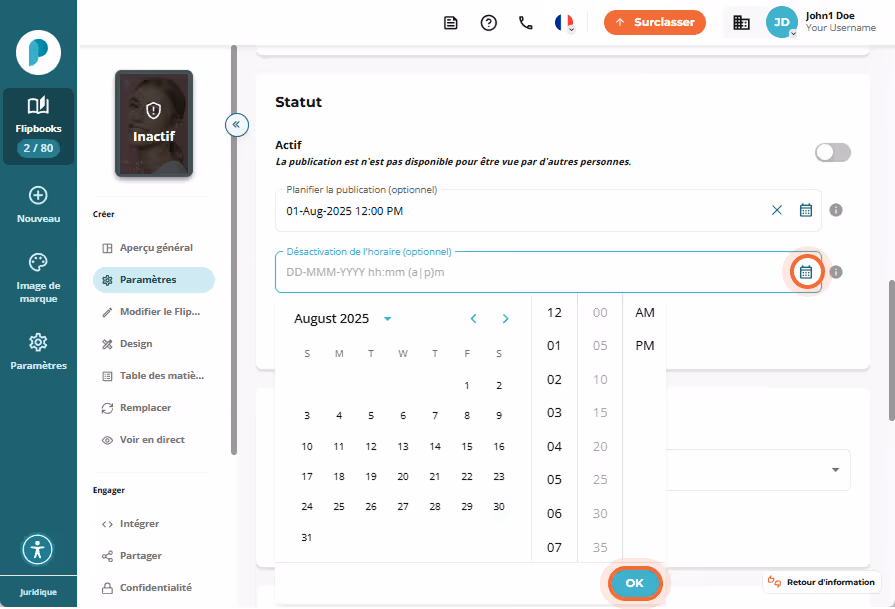Open sidebar Paramètres gear section

(x=38, y=352)
